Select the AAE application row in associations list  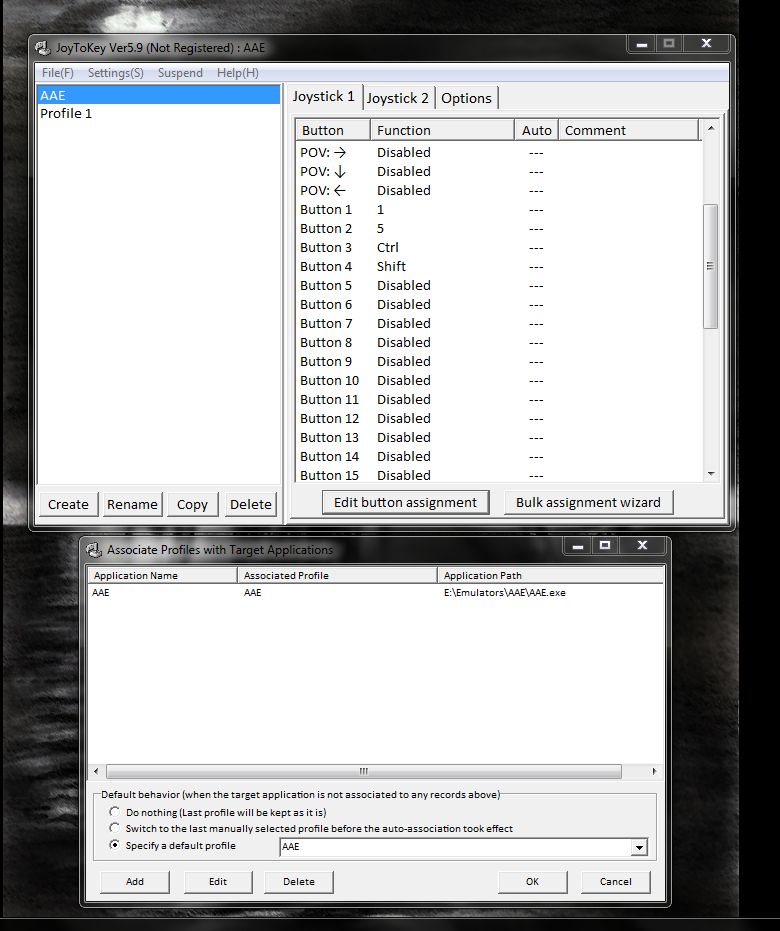(x=375, y=593)
